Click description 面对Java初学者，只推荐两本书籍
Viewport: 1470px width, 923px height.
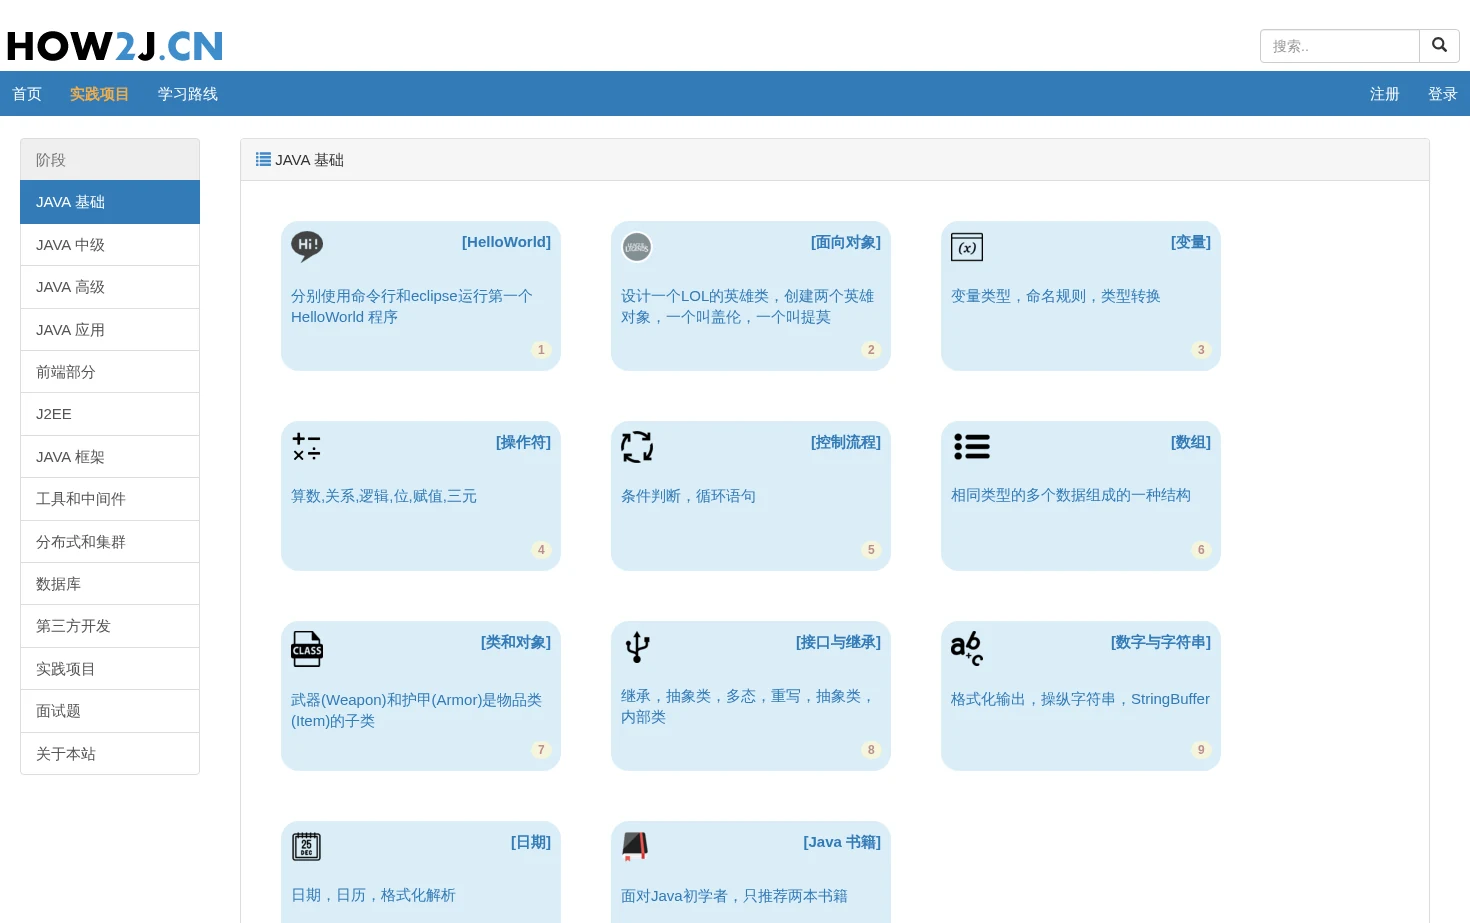tap(734, 896)
